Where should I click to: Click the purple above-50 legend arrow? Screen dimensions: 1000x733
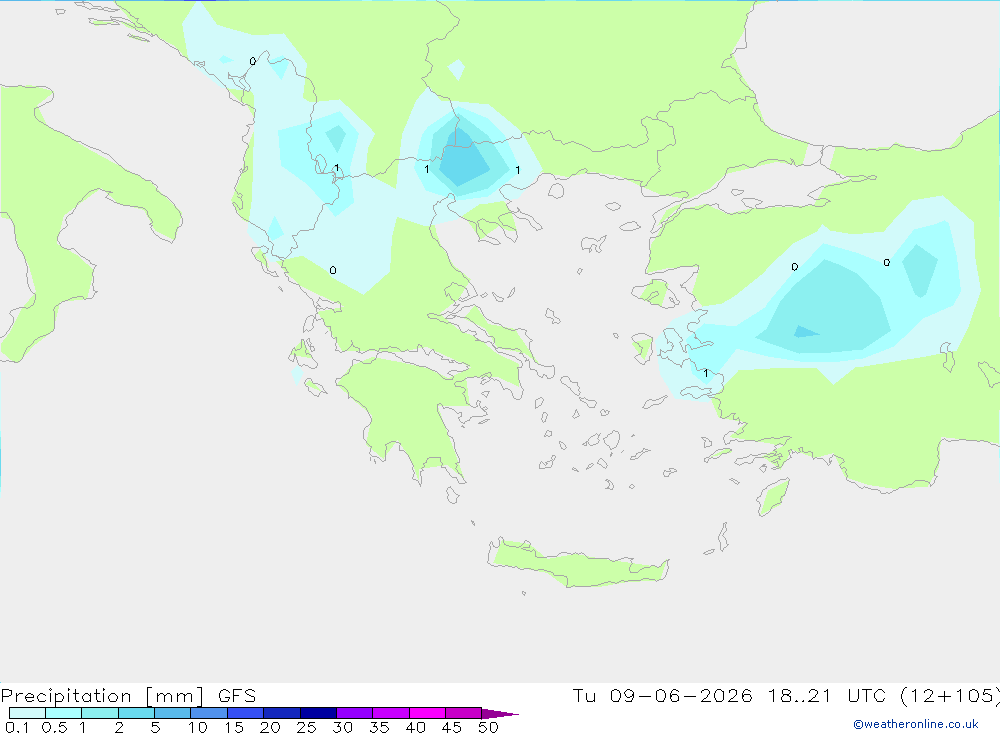click(x=499, y=714)
